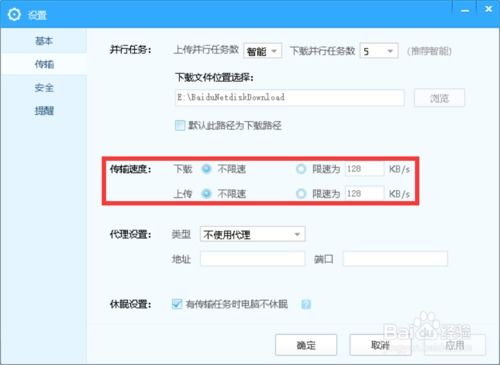The image size is (500, 365).
Task: Click the download path field E:\BaiduNetdiskDownload
Action: 289,98
